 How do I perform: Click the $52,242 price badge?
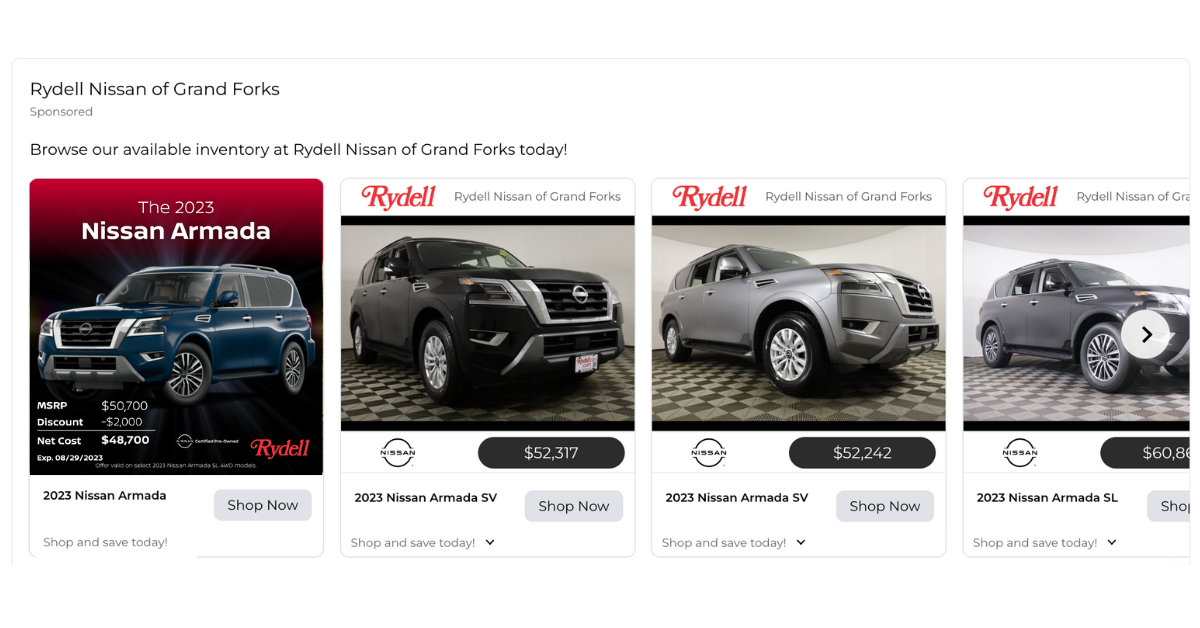862,453
